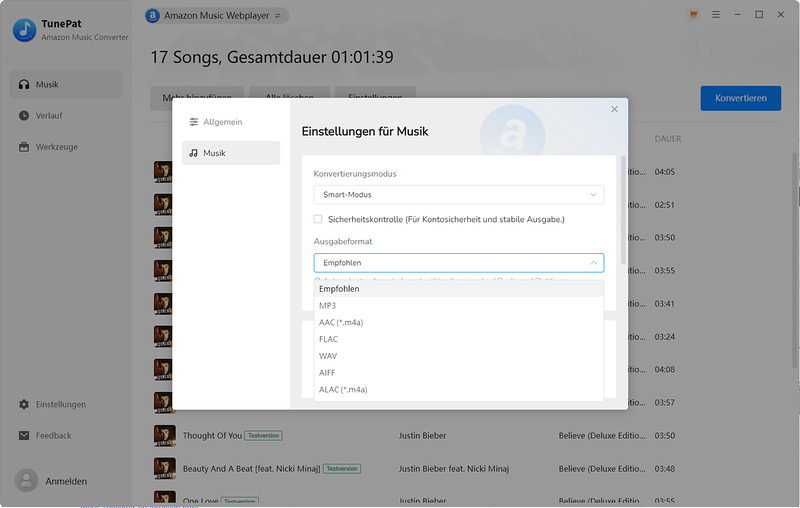
Task: Click the Ausgabeformat up-chevron arrow
Action: [593, 263]
